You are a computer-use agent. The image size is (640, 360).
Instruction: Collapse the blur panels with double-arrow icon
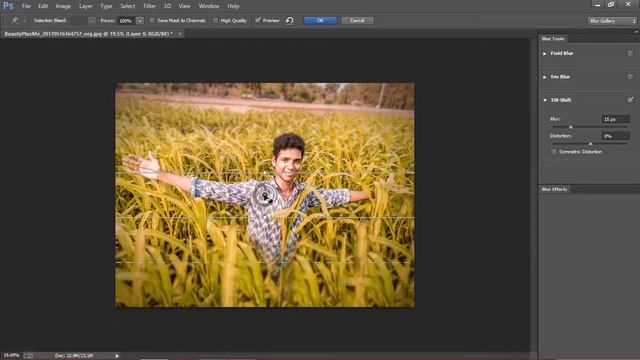point(636,32)
